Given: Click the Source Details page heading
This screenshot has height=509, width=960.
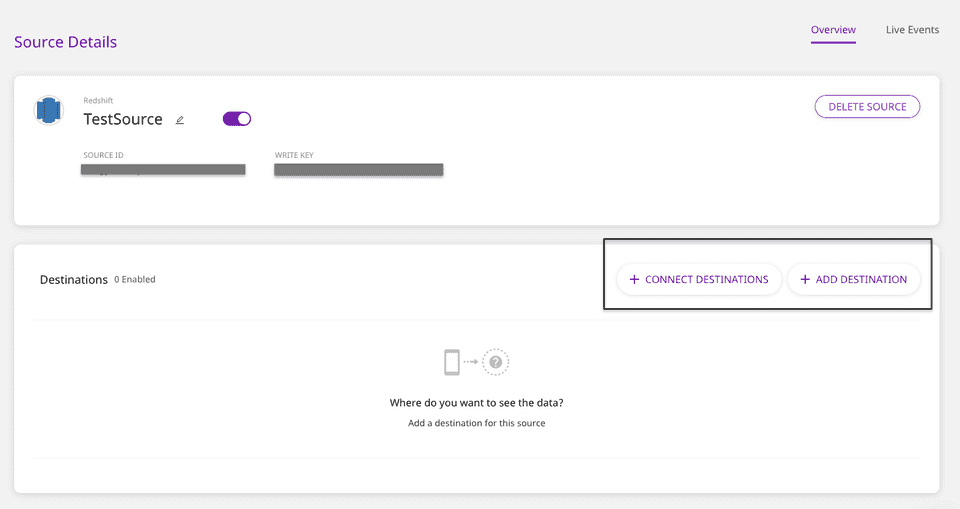Looking at the screenshot, I should 65,42.
